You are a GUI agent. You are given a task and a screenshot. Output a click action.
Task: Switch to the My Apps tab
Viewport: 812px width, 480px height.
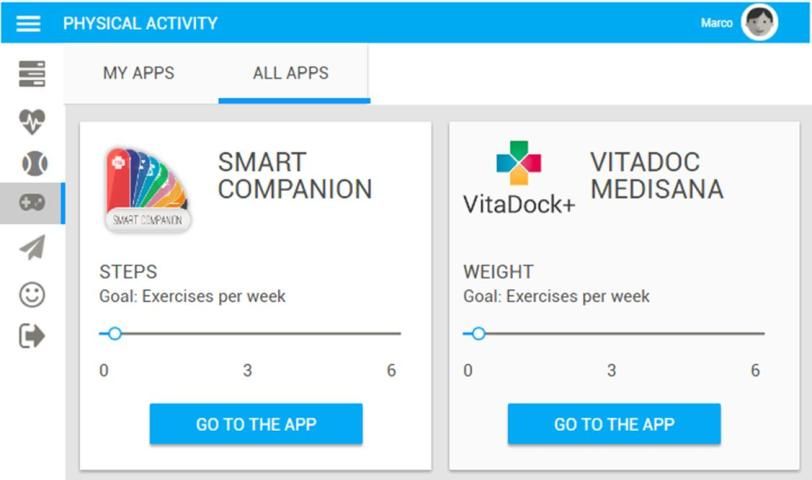(139, 73)
